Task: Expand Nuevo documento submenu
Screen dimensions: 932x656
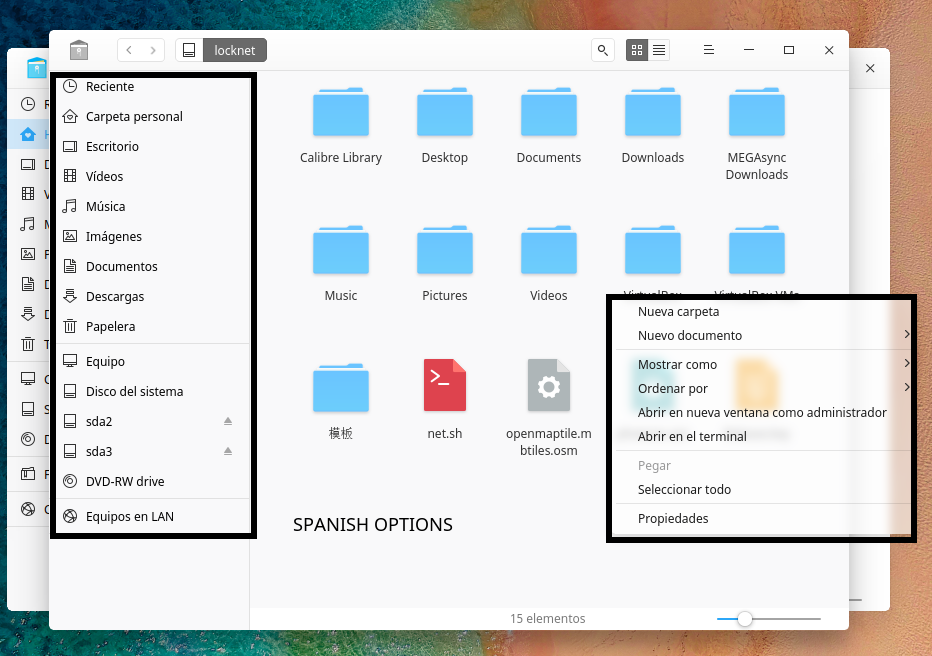Action: [763, 335]
